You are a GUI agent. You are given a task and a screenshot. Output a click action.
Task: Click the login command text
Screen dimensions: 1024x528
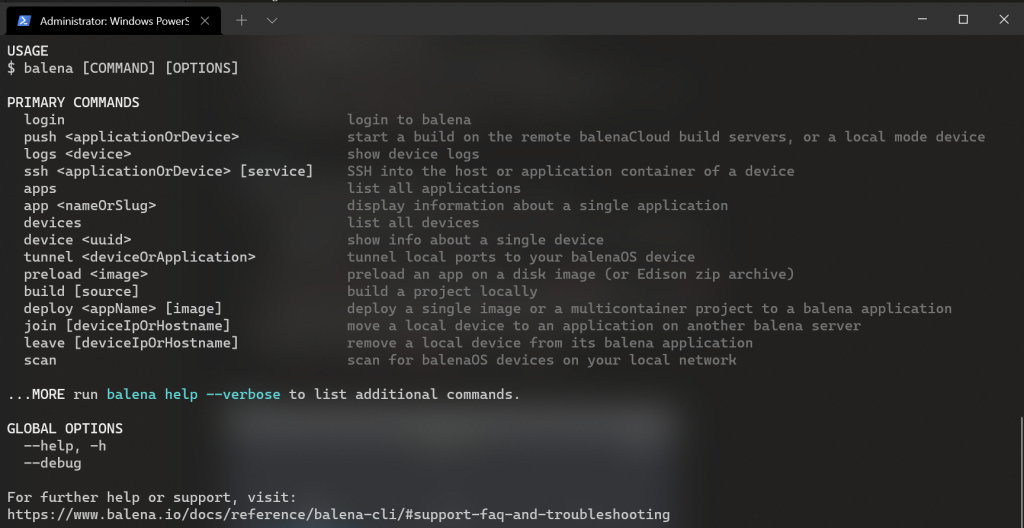(44, 120)
